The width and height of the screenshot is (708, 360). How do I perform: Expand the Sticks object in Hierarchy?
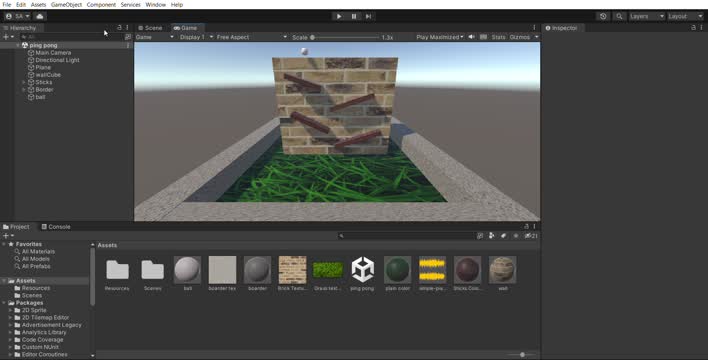24,82
